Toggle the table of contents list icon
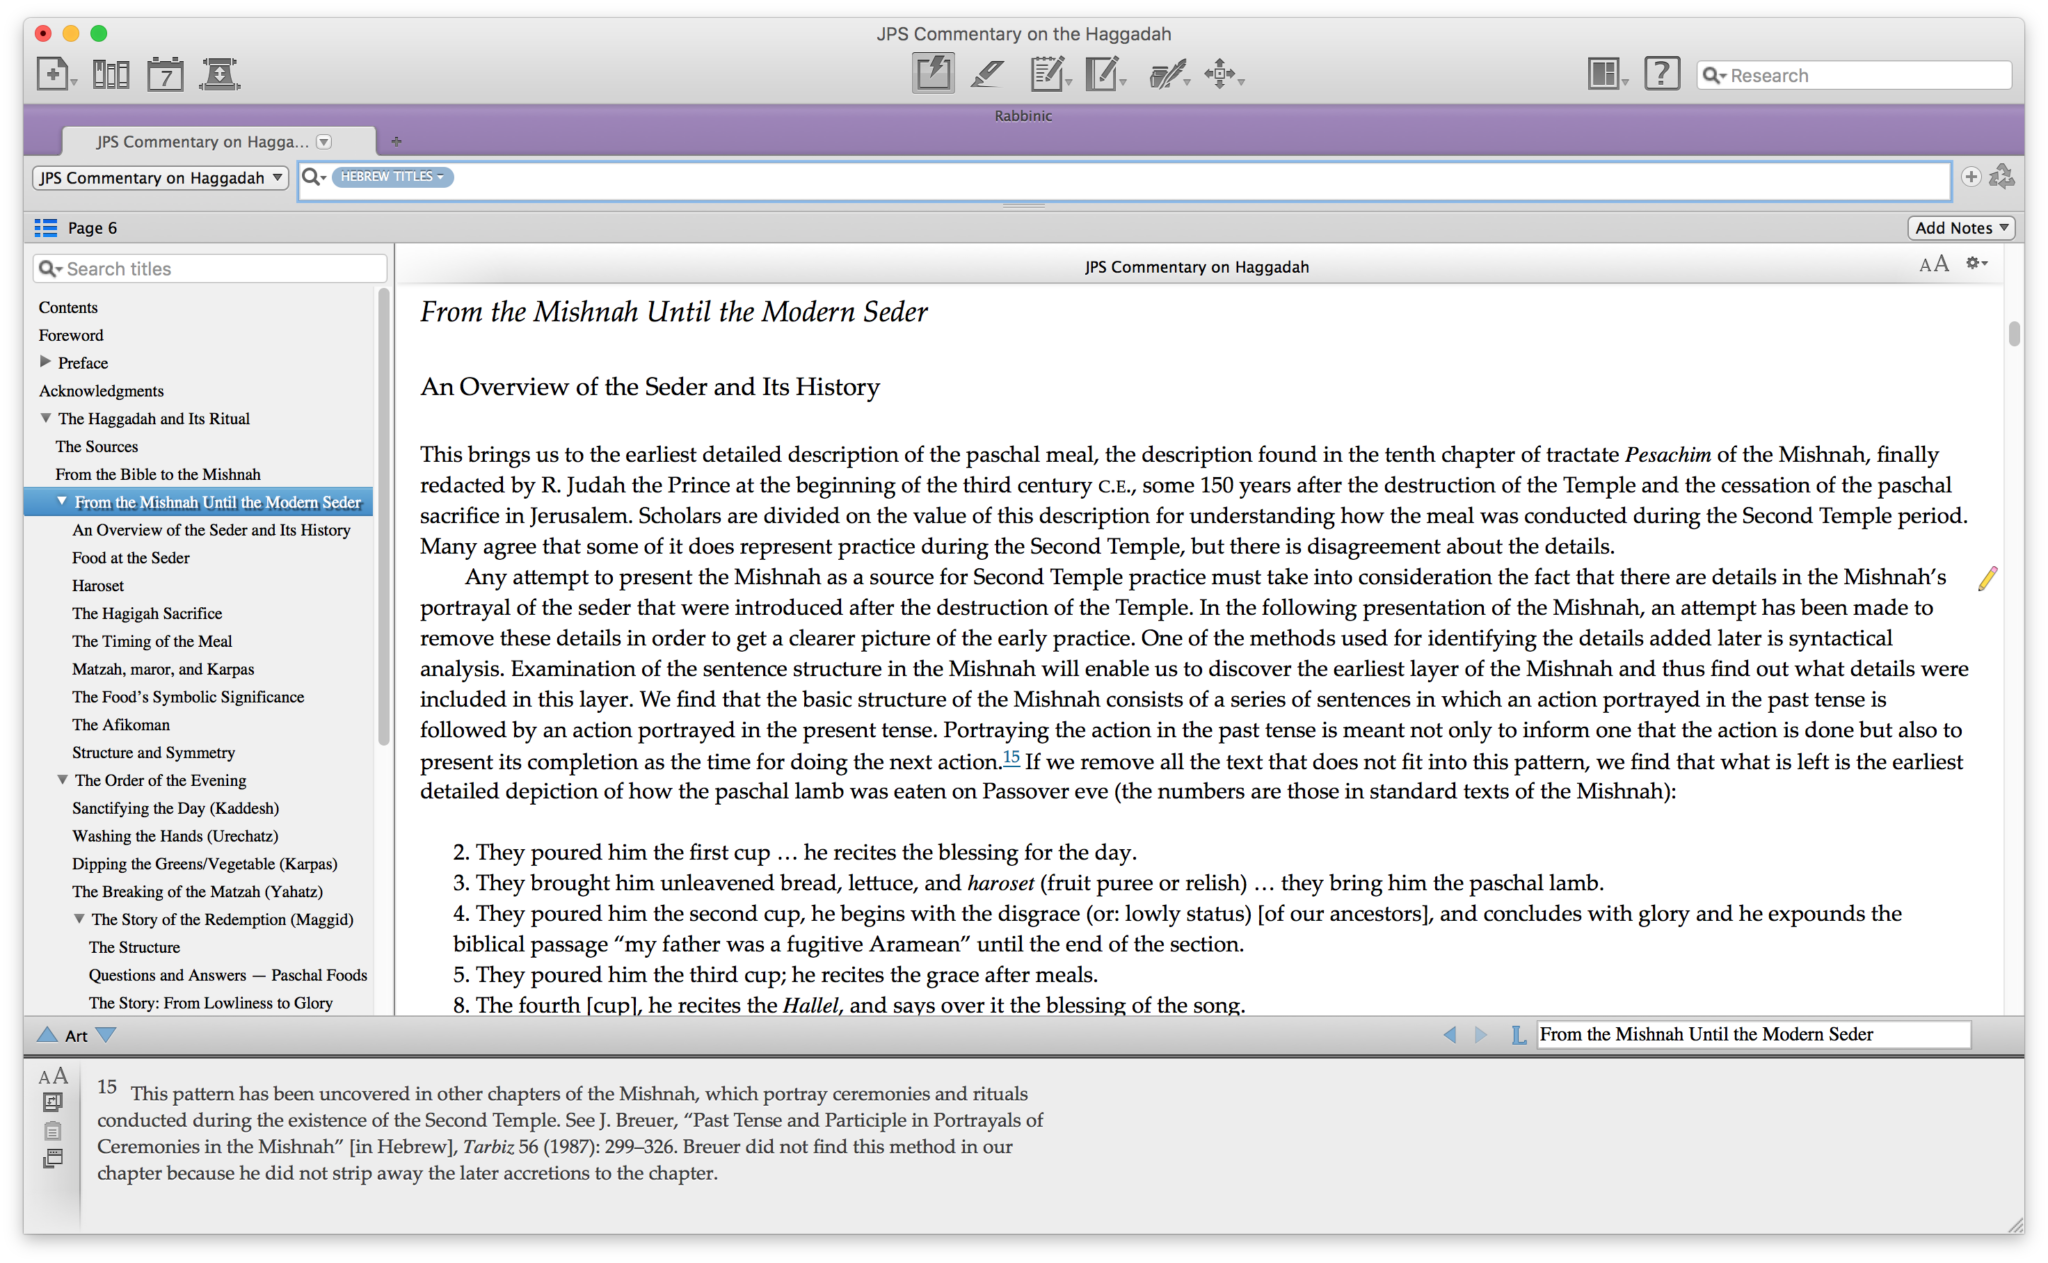Viewport: 2048px width, 1263px height. coord(46,228)
